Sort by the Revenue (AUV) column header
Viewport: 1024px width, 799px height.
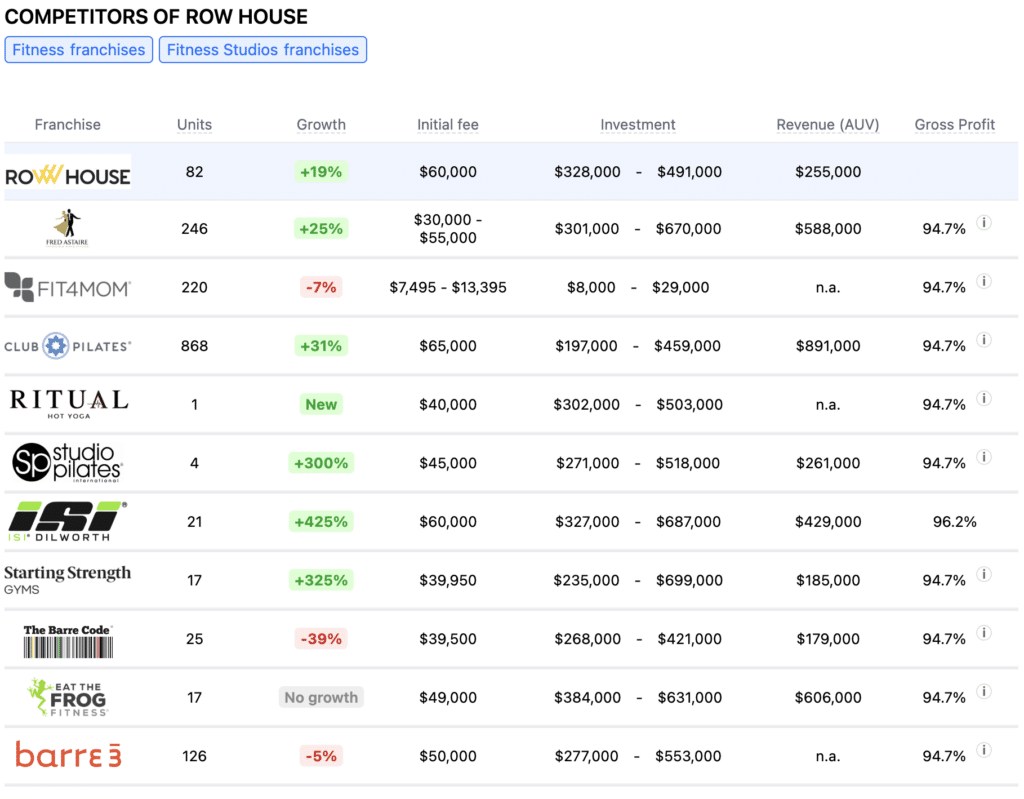pyautogui.click(x=827, y=124)
